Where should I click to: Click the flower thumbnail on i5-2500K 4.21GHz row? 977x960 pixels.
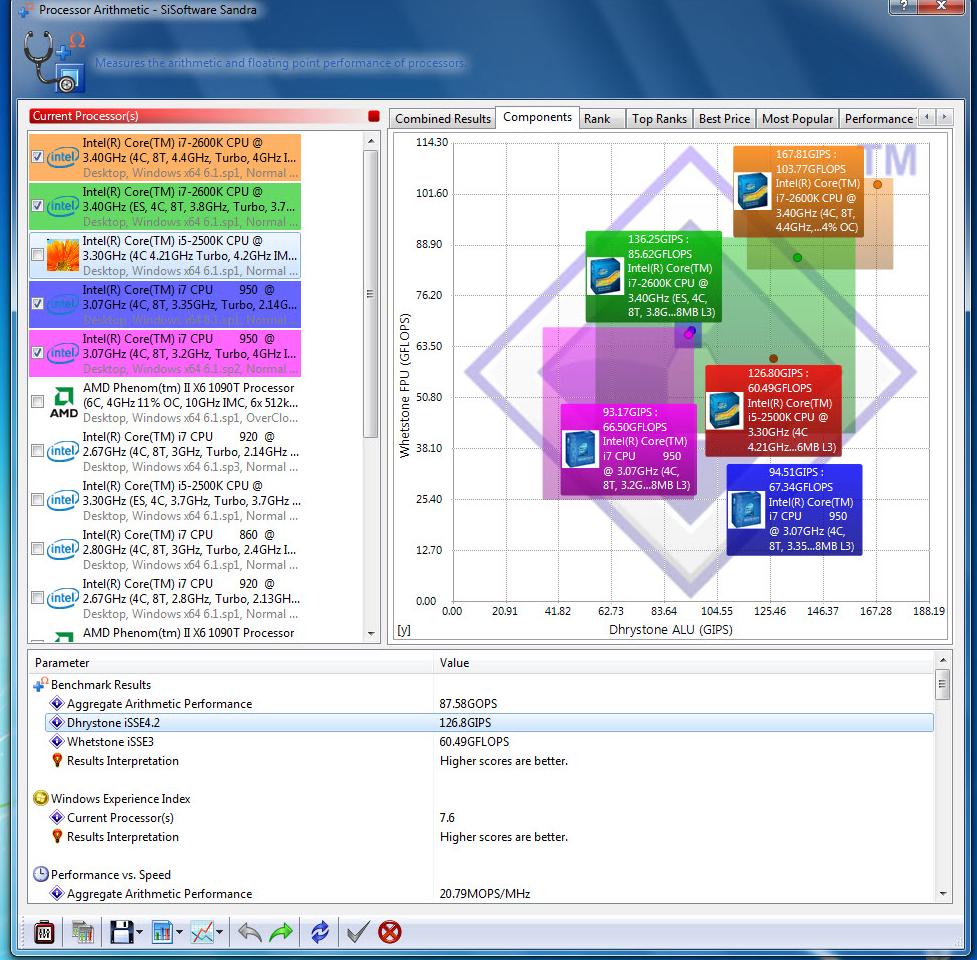(x=63, y=255)
